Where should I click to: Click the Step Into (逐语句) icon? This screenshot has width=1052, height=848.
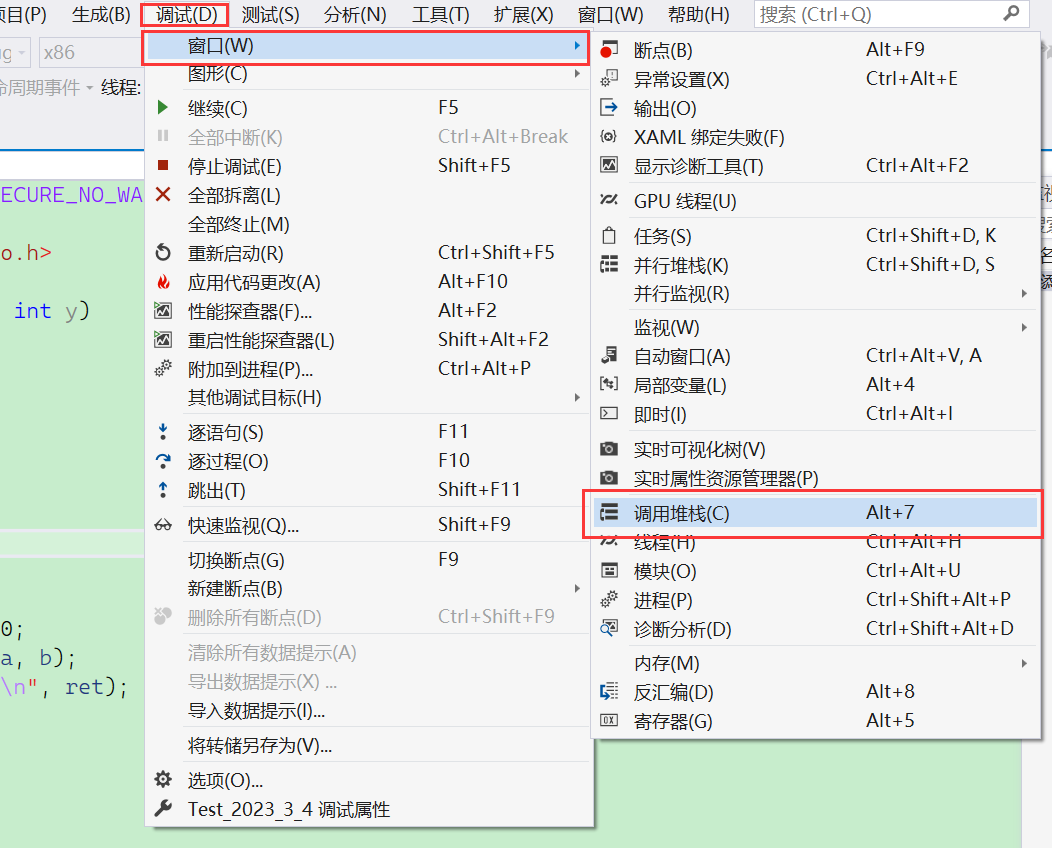click(x=165, y=430)
